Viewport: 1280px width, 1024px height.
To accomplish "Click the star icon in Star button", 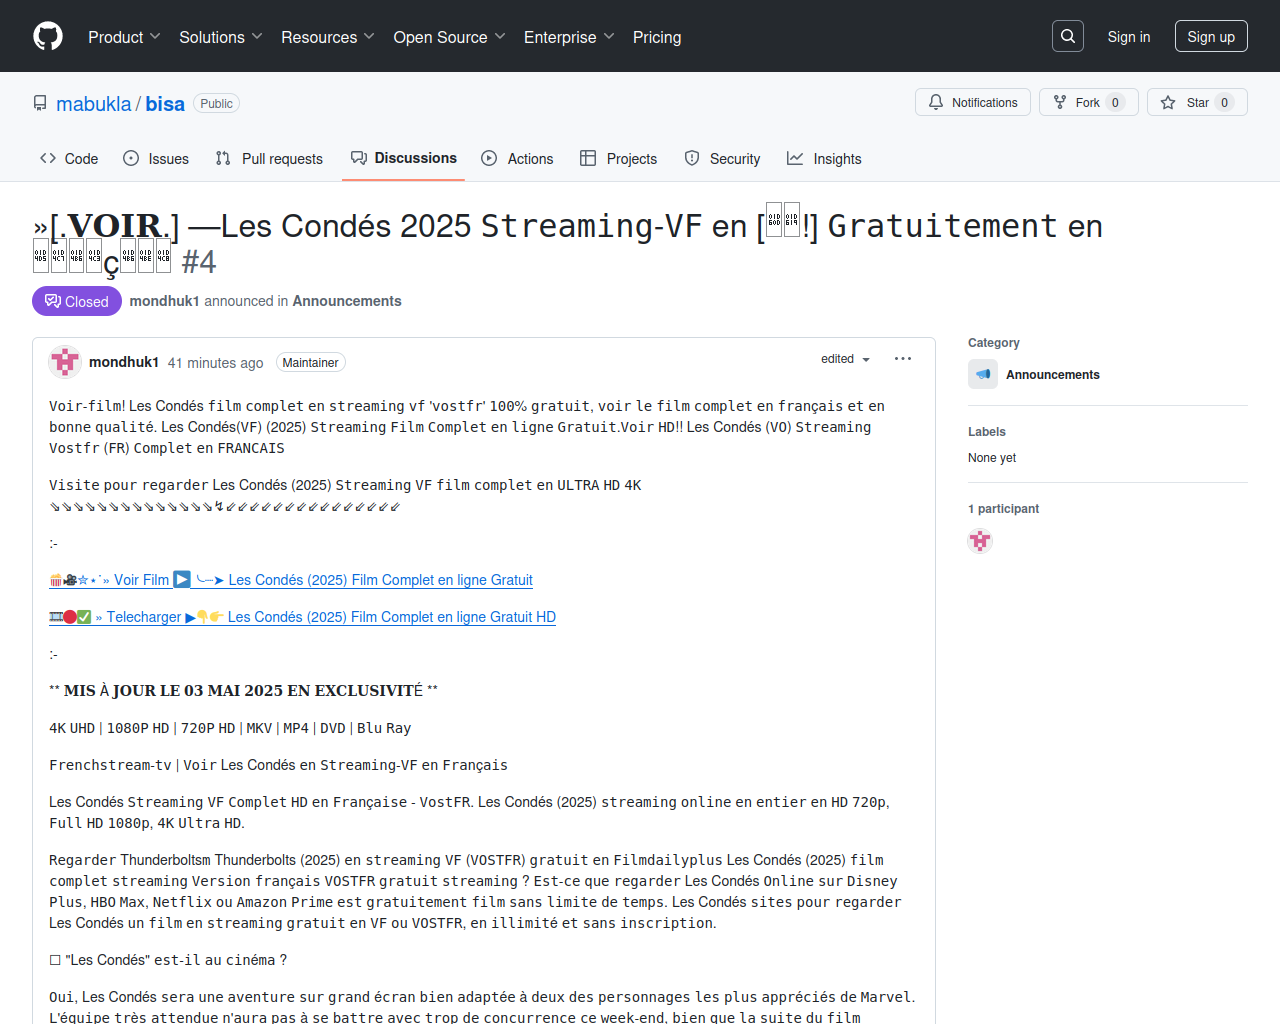I will [1168, 102].
